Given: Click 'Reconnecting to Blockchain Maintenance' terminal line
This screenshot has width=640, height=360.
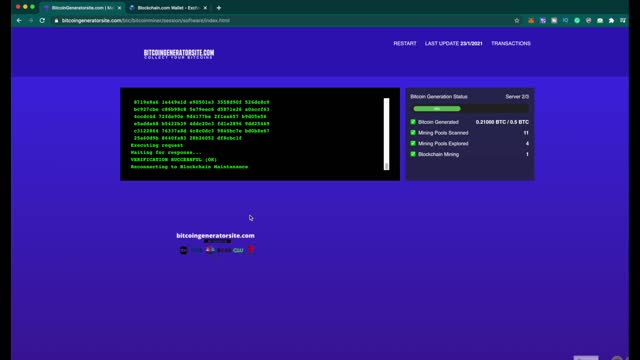Looking at the screenshot, I should [189, 167].
